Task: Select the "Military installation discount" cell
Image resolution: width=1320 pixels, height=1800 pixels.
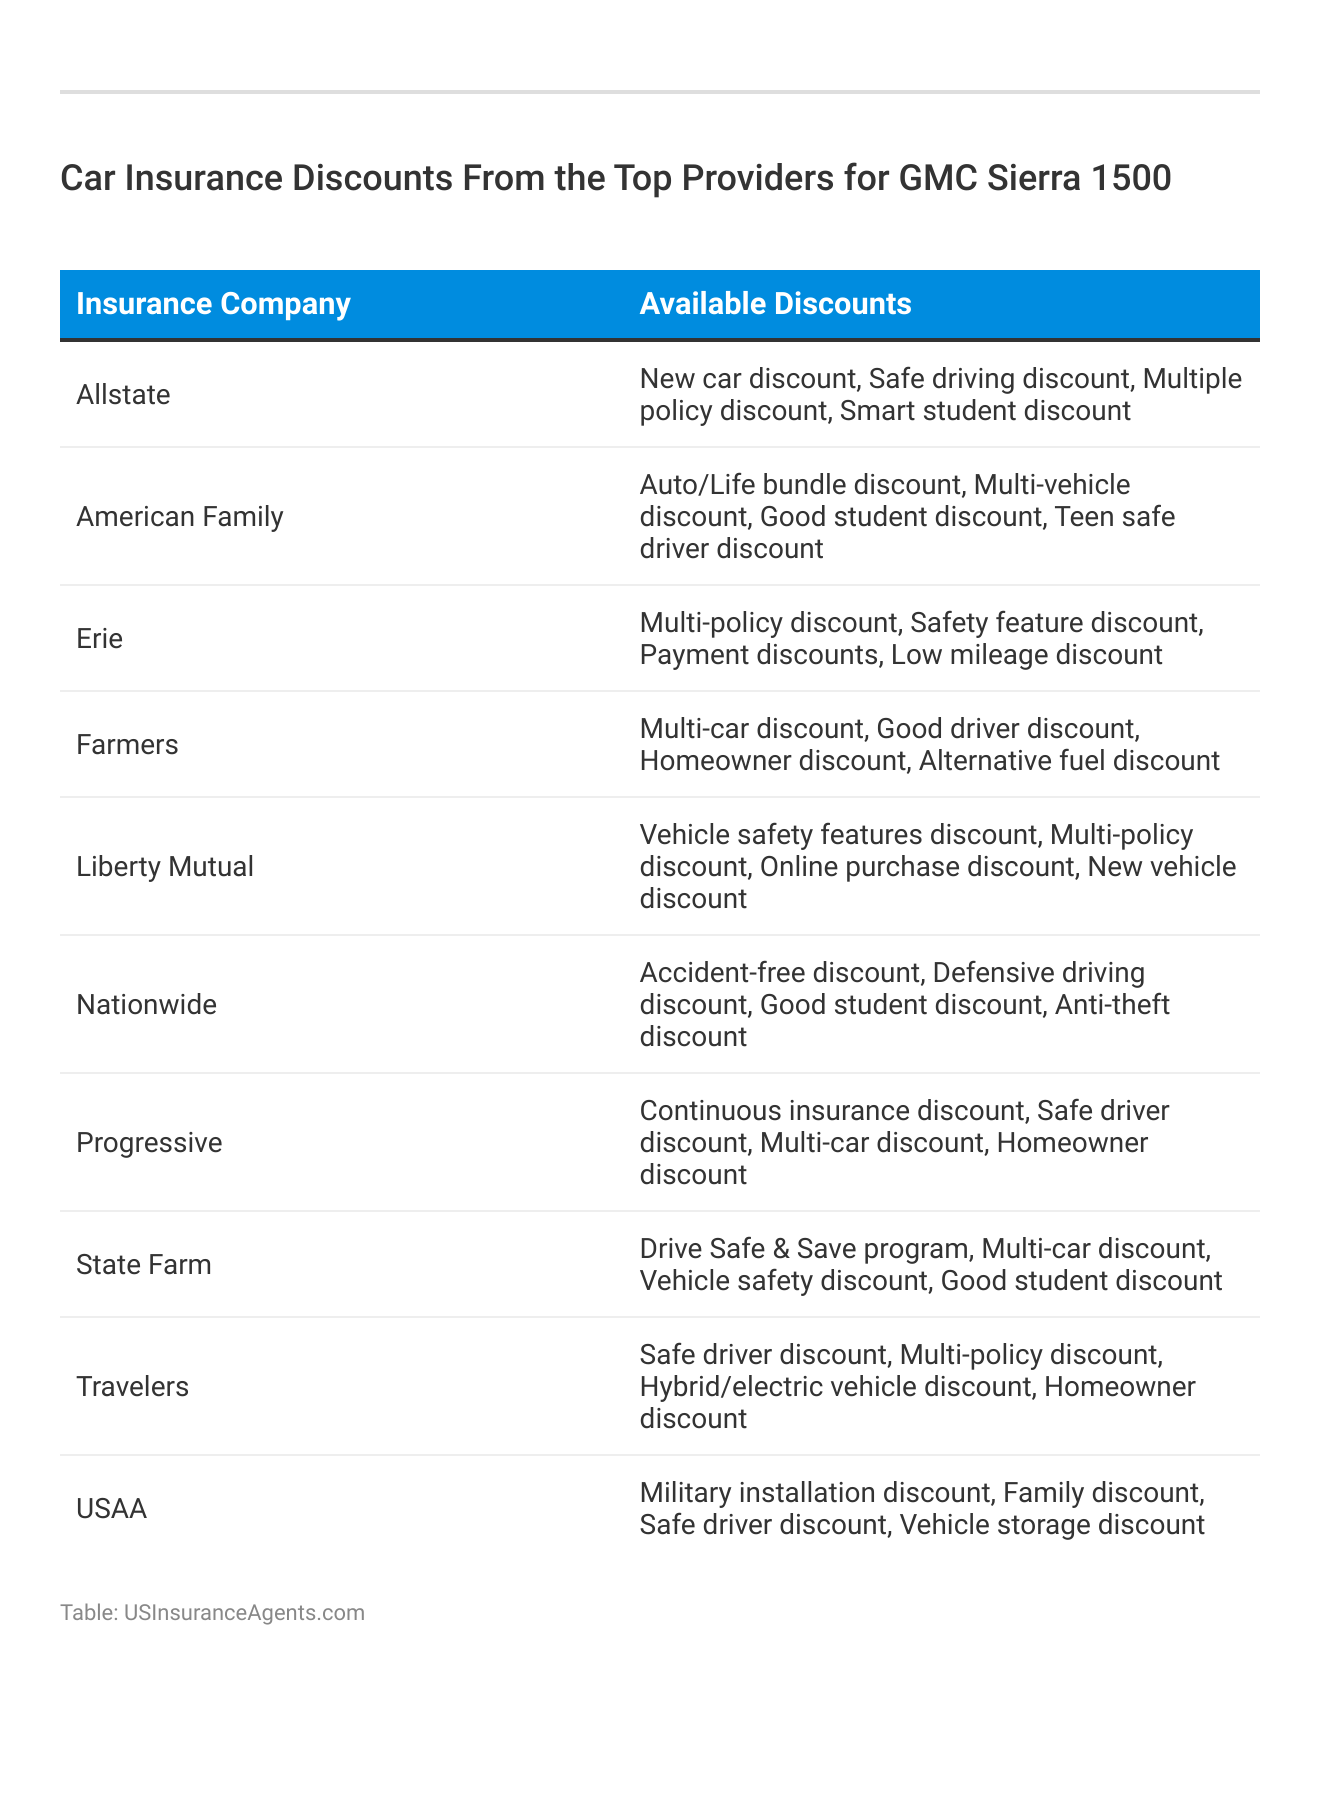Action: [922, 1508]
